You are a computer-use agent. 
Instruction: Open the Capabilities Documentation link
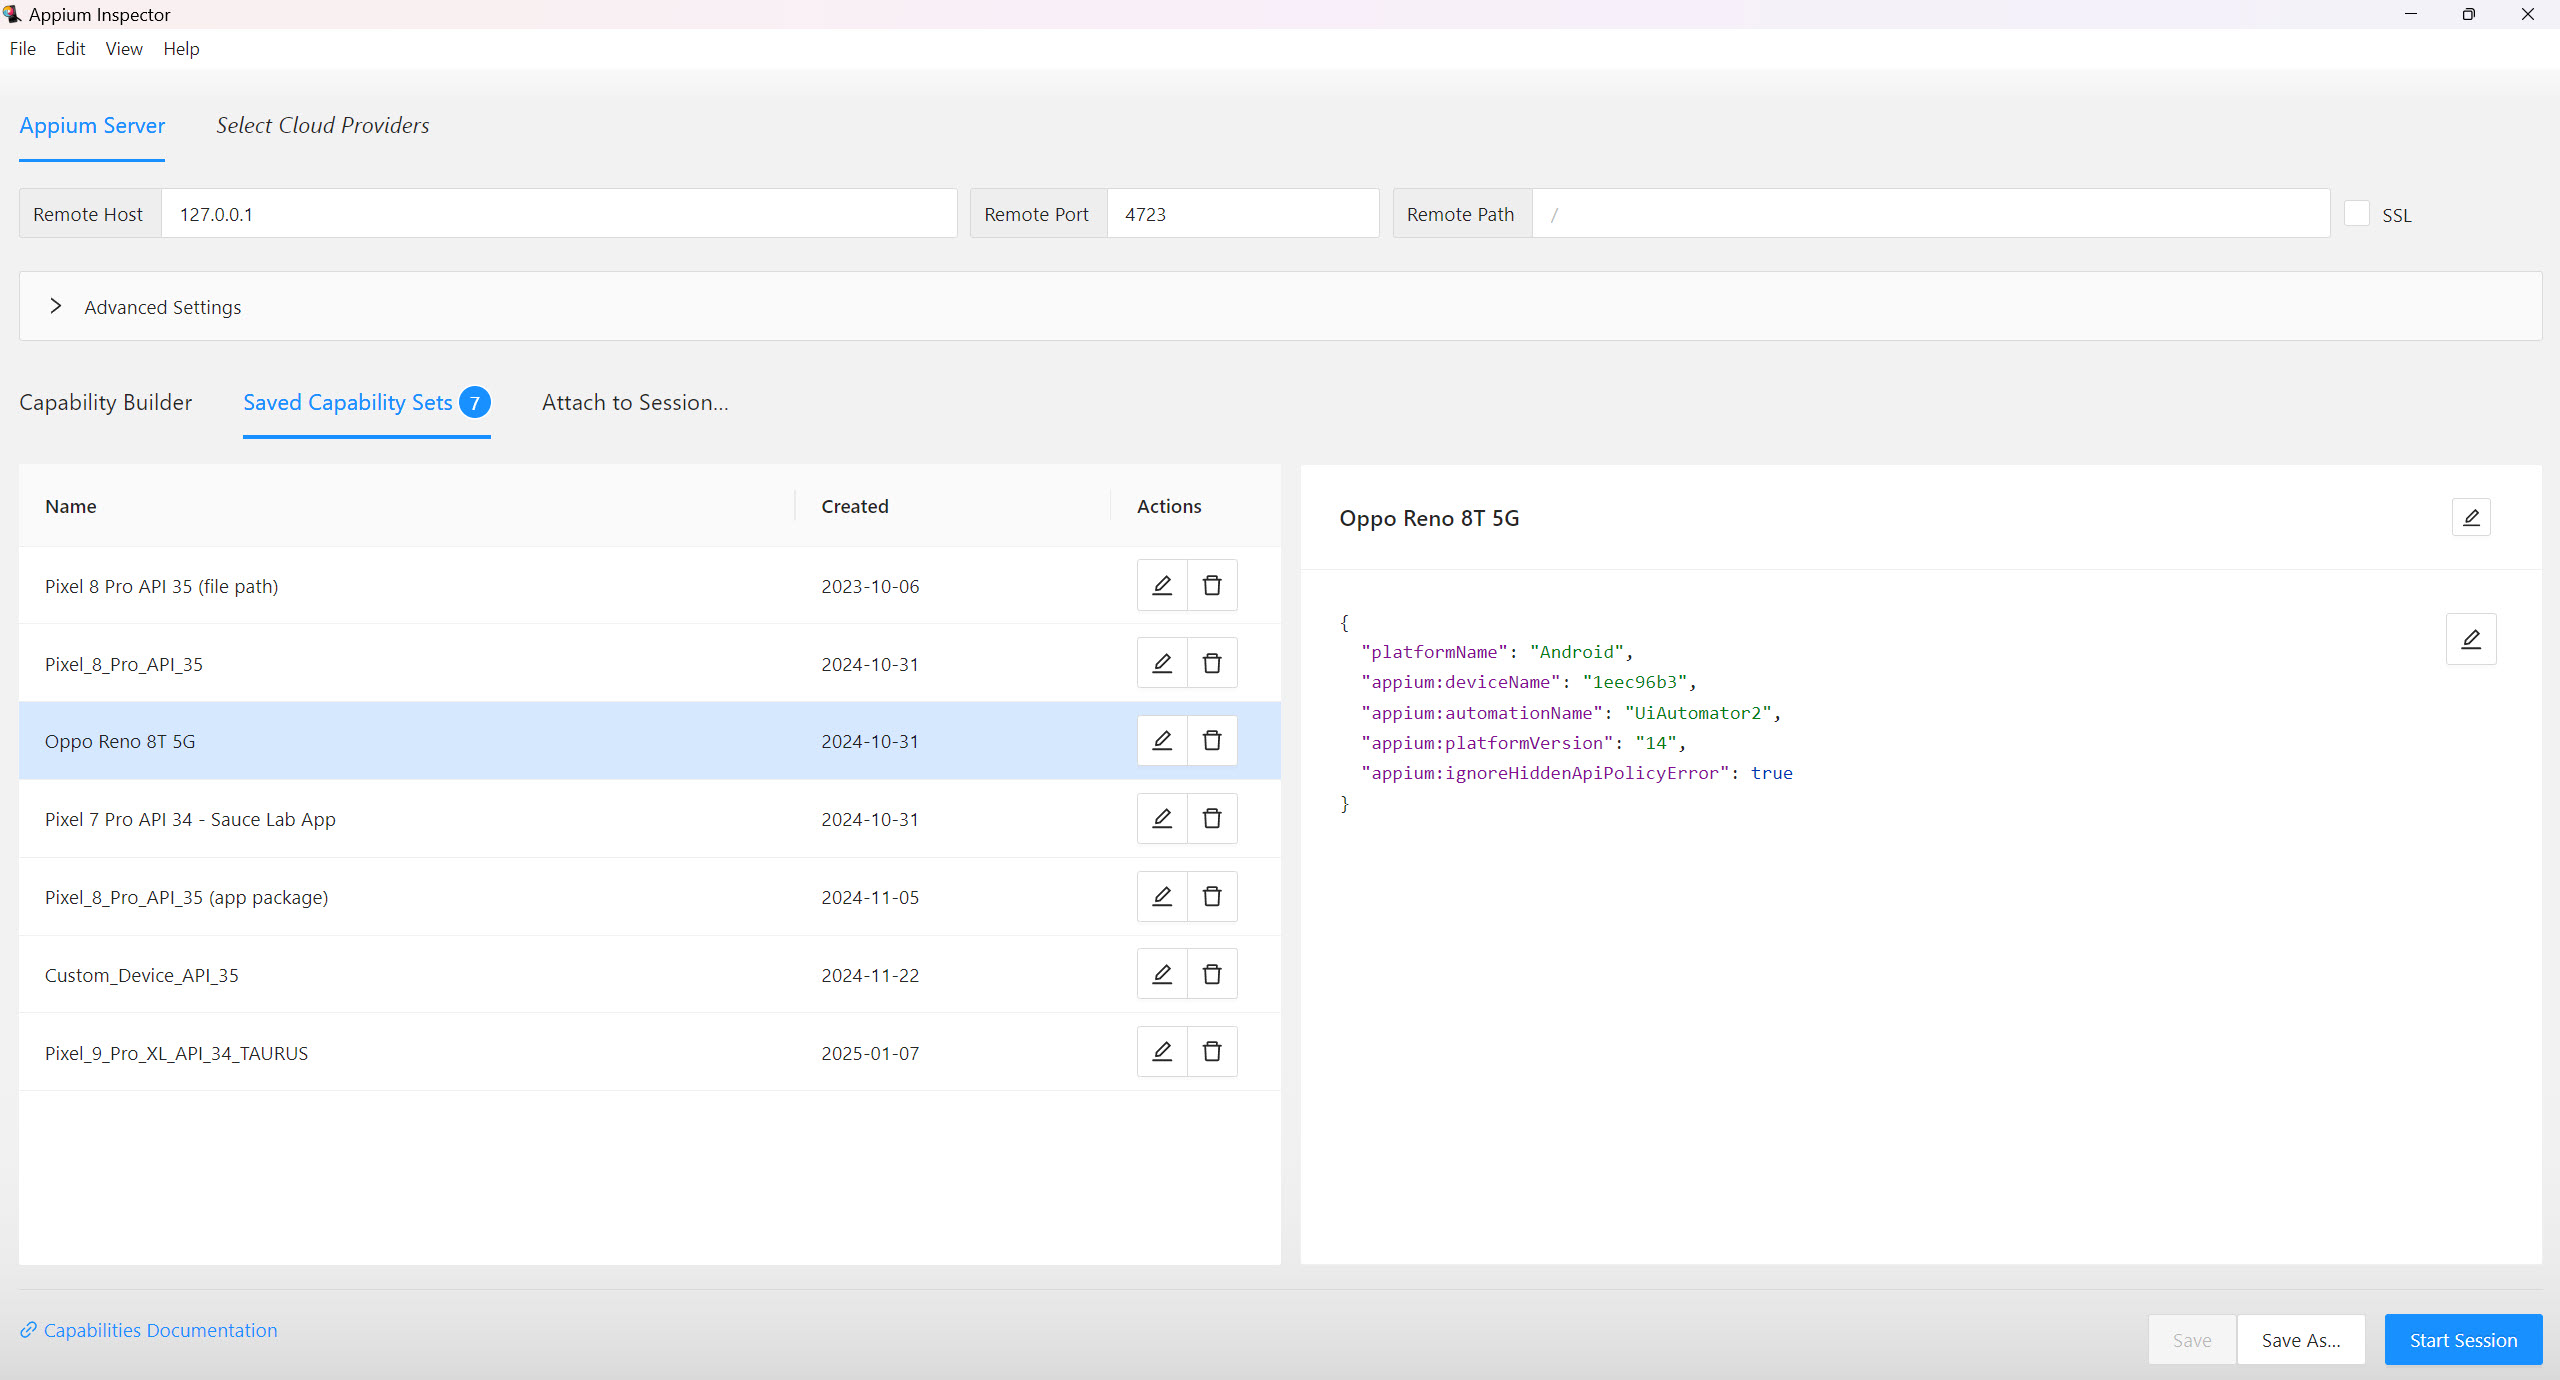160,1330
